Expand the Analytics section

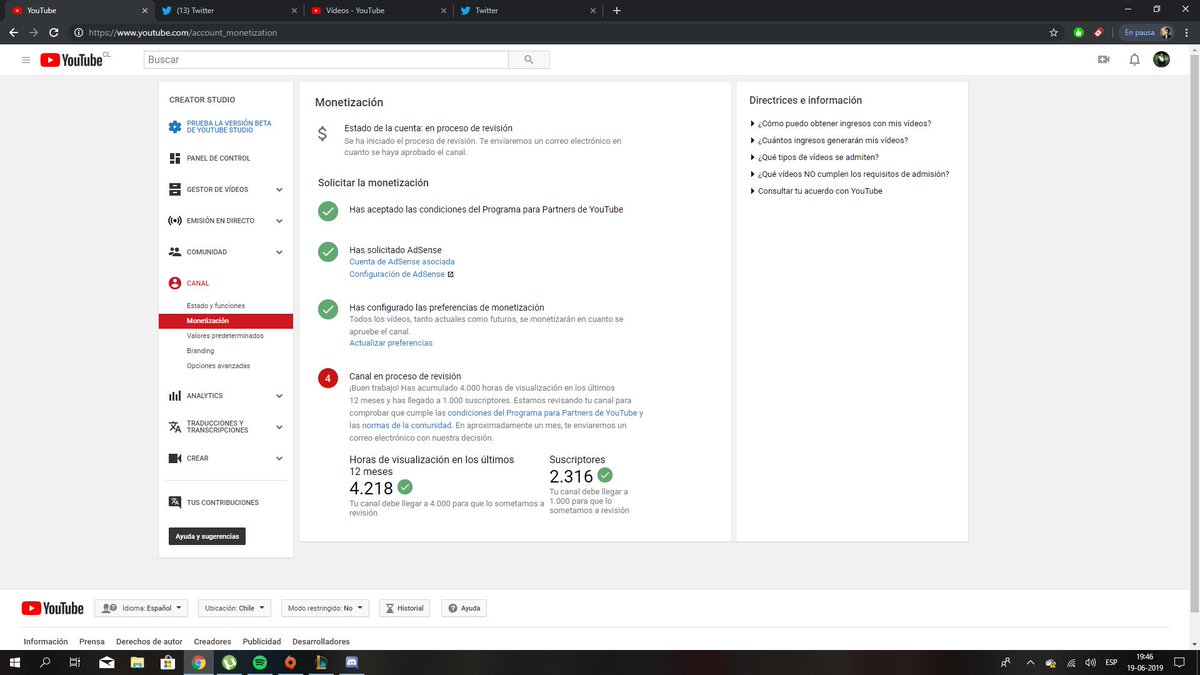click(x=279, y=396)
